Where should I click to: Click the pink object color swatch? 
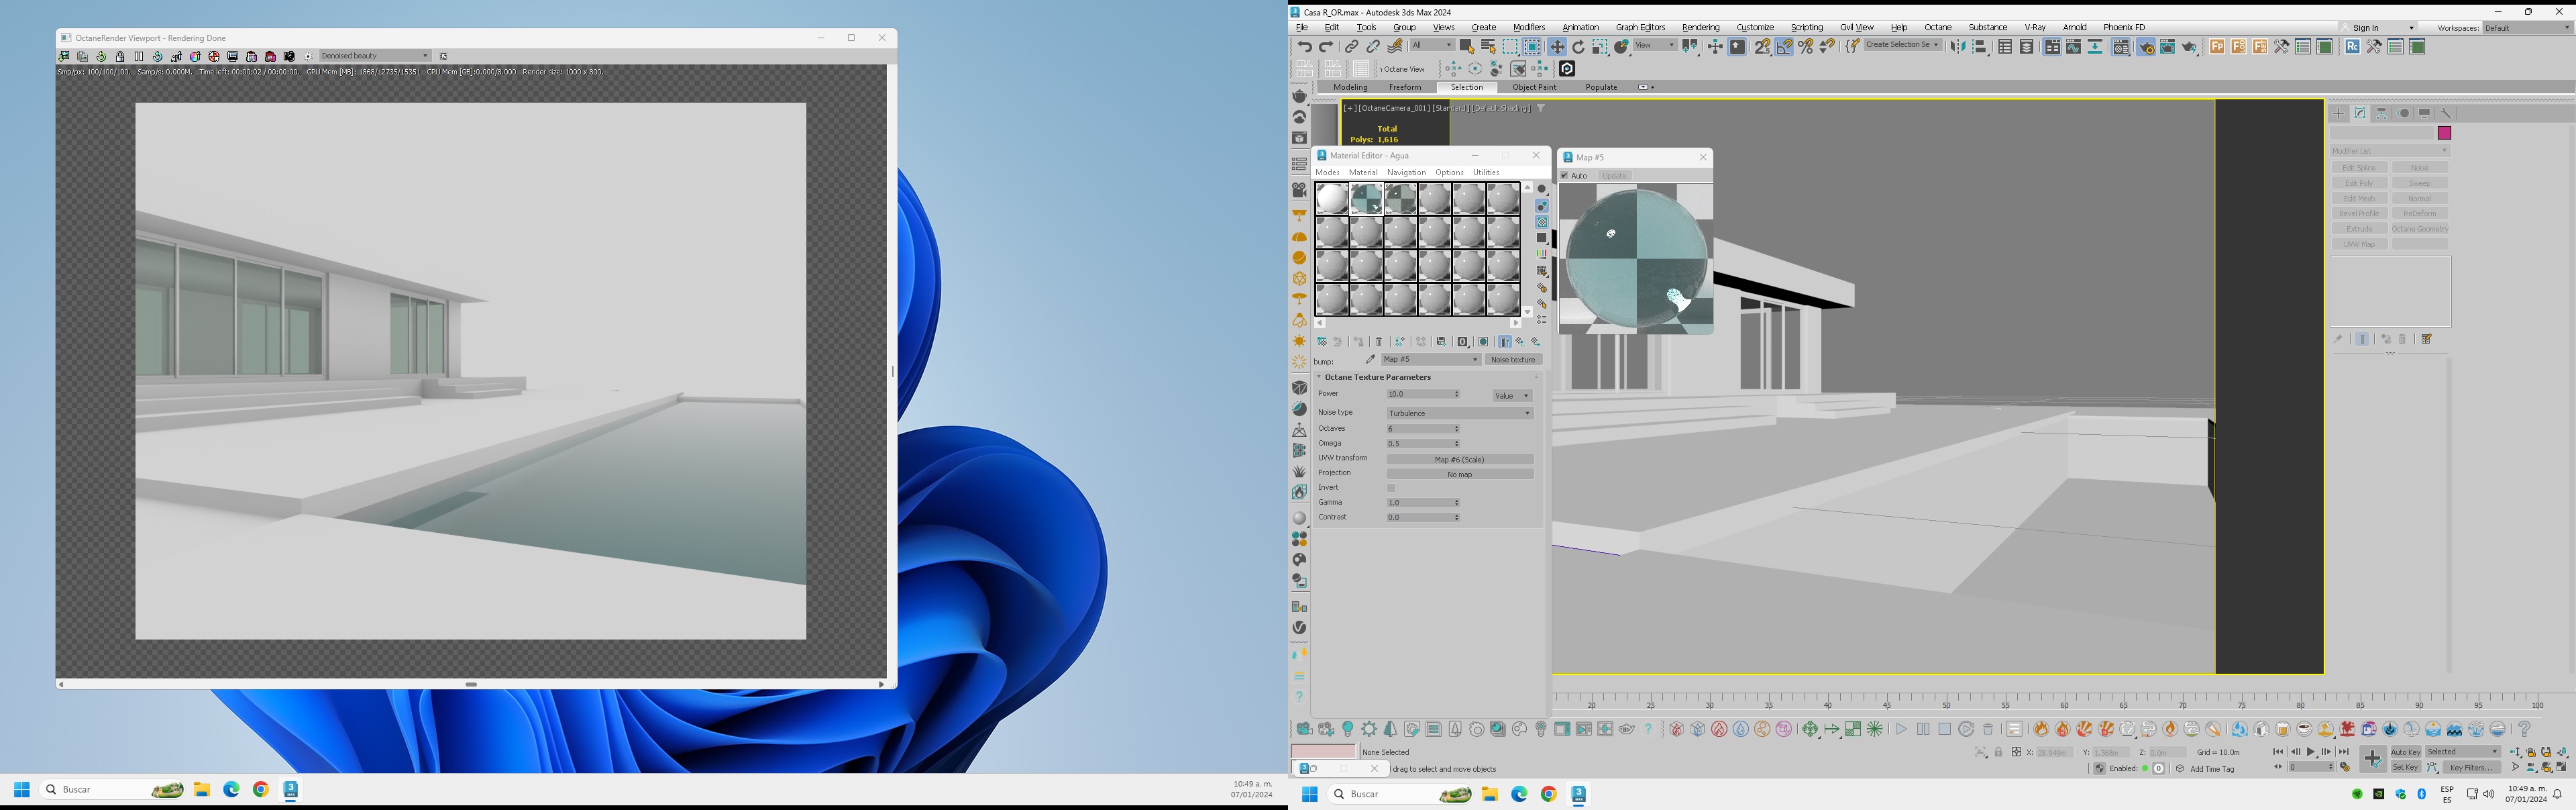pos(2444,133)
